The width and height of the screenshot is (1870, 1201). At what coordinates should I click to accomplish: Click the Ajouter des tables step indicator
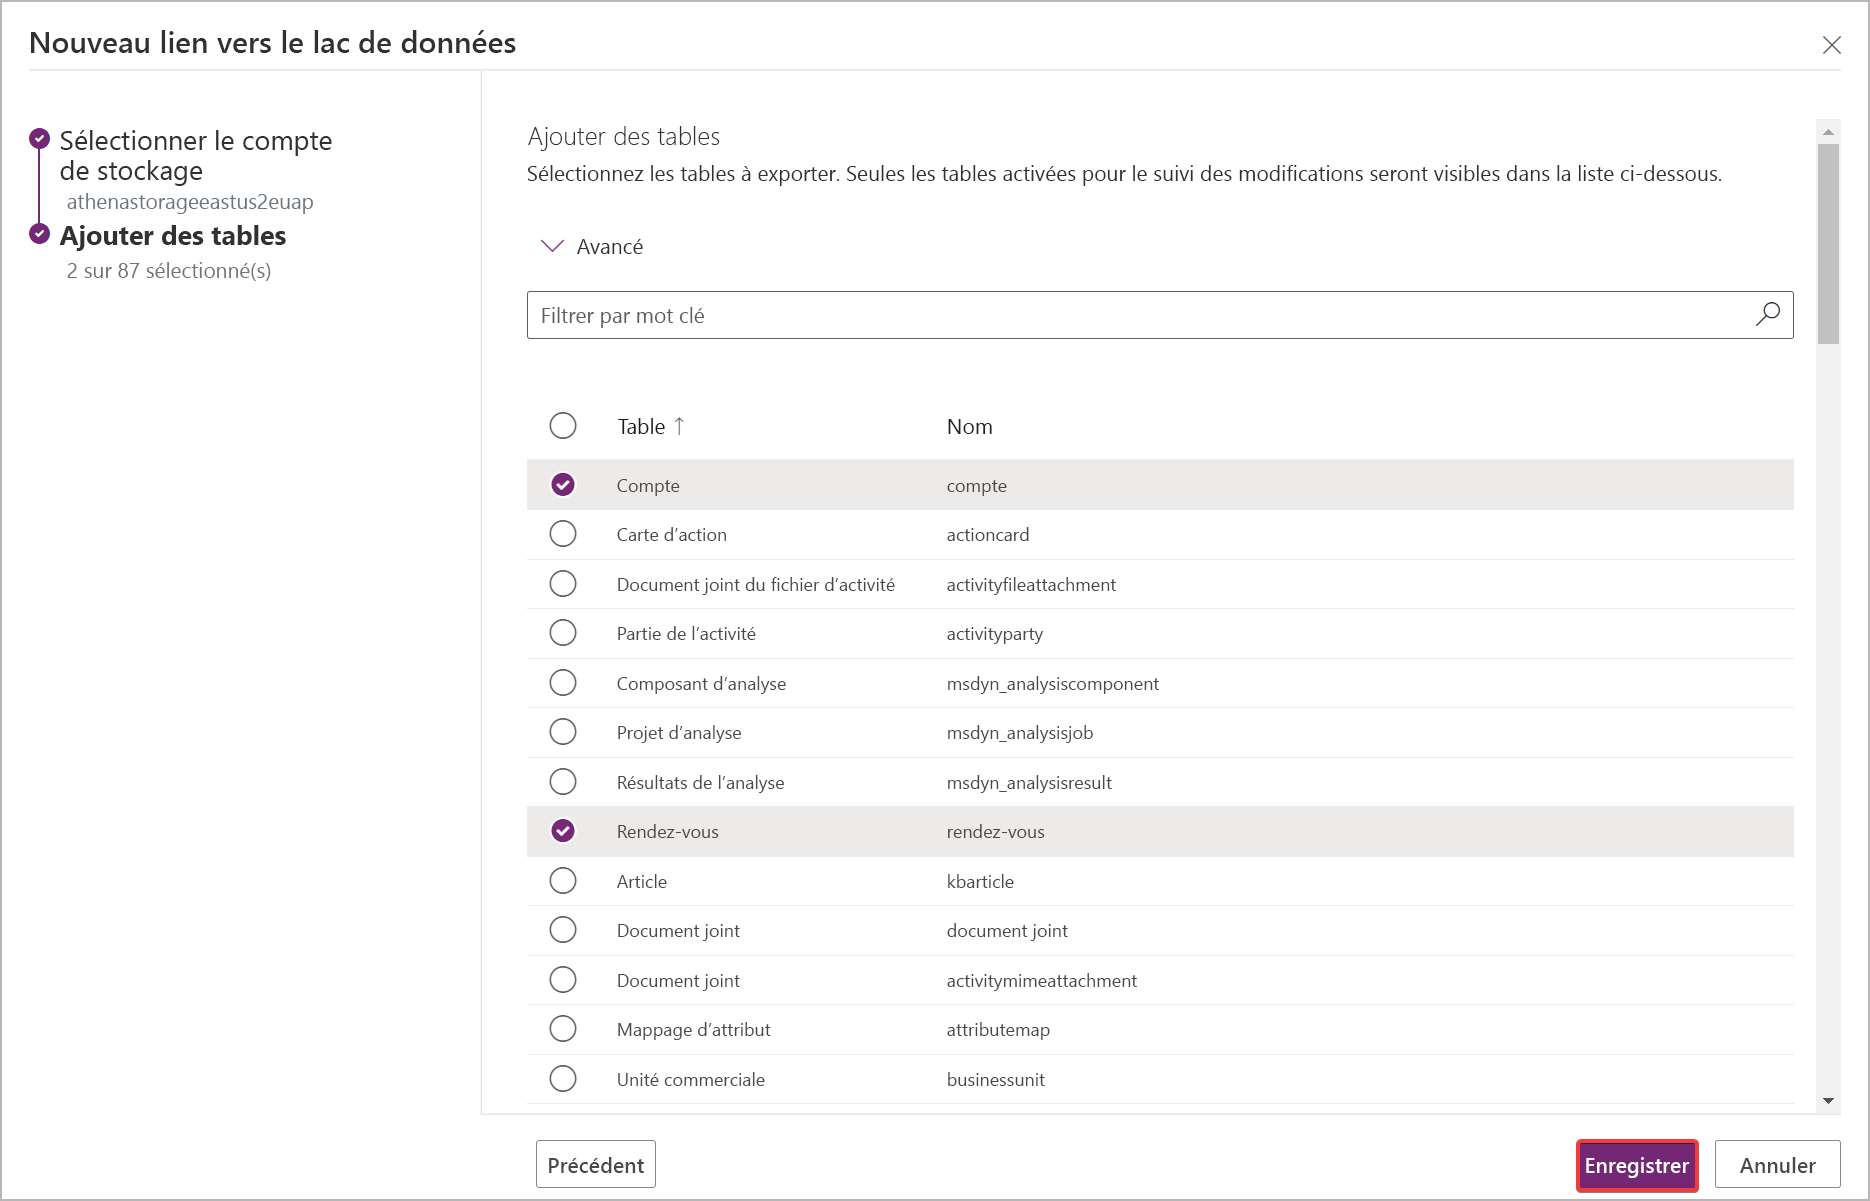40,234
